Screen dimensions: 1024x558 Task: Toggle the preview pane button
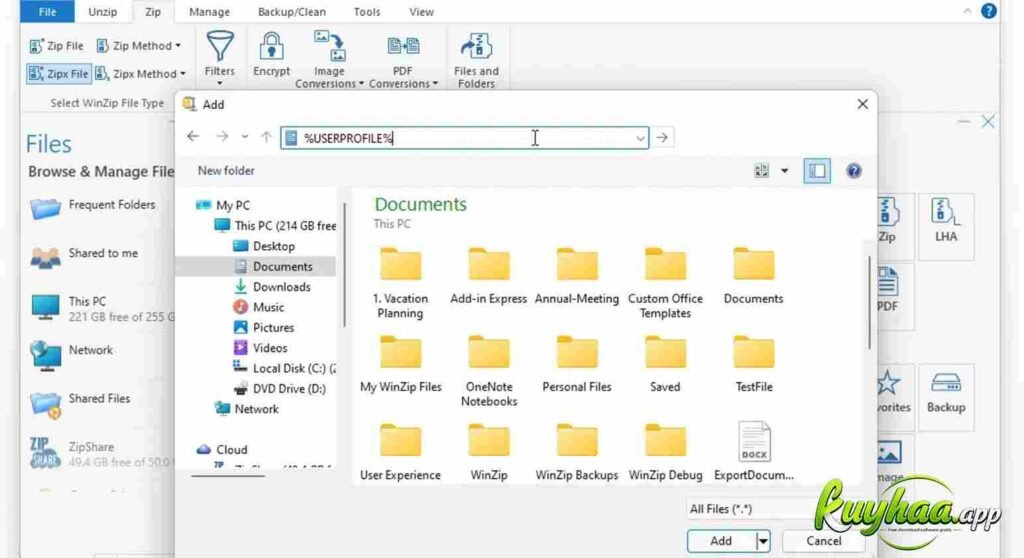[x=817, y=171]
